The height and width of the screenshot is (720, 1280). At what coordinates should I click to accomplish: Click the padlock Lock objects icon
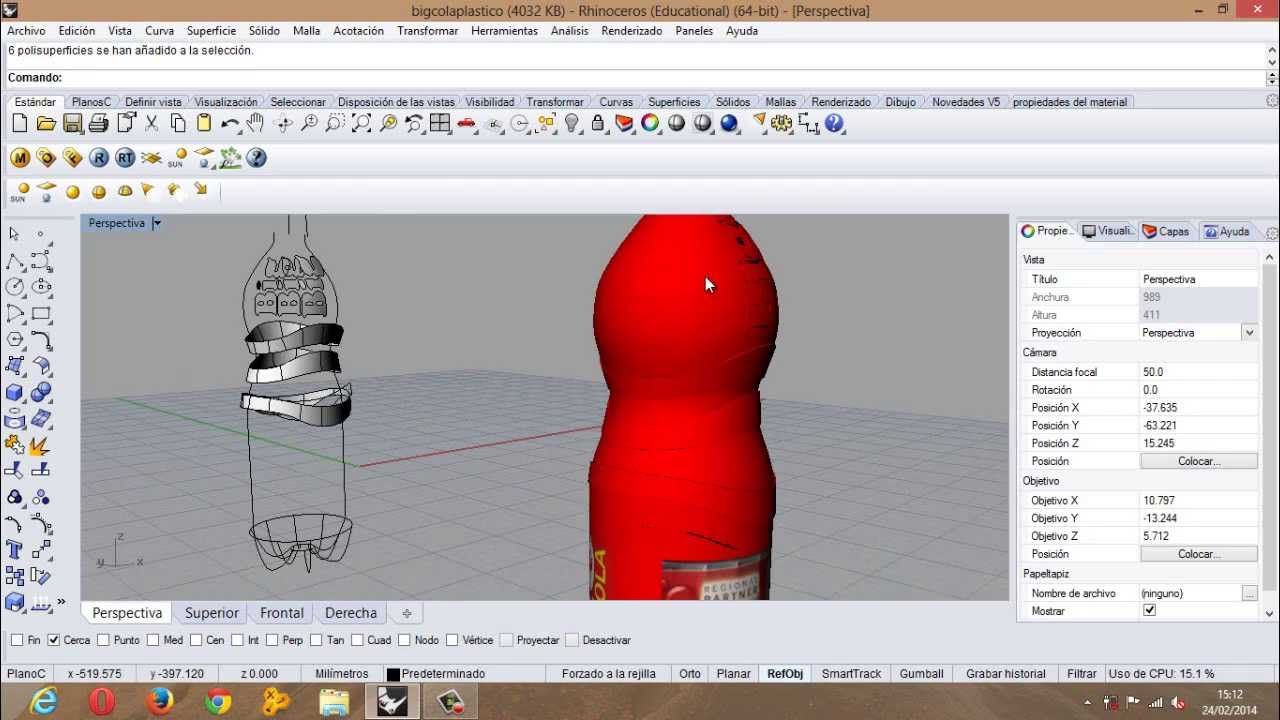598,124
